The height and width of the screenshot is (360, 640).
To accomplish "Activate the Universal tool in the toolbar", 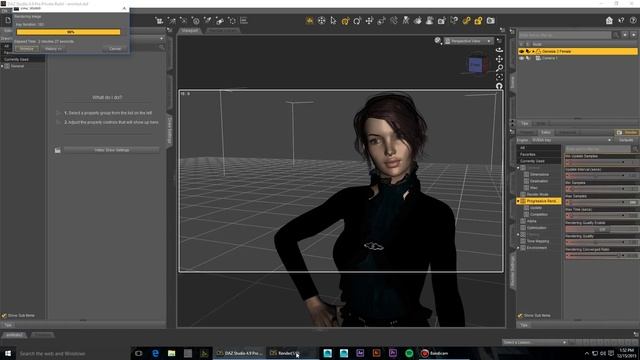I will click(x=345, y=20).
